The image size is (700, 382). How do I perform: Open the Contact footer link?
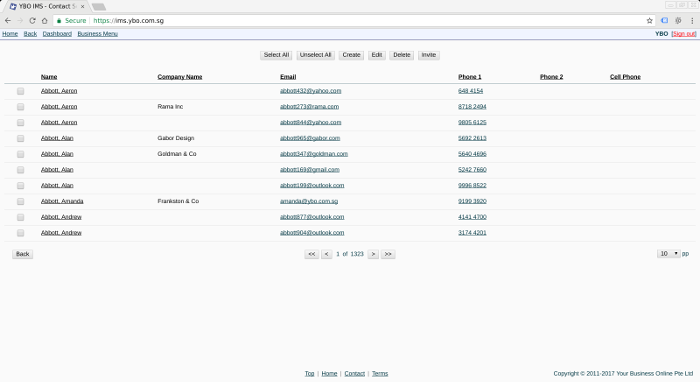coord(354,374)
